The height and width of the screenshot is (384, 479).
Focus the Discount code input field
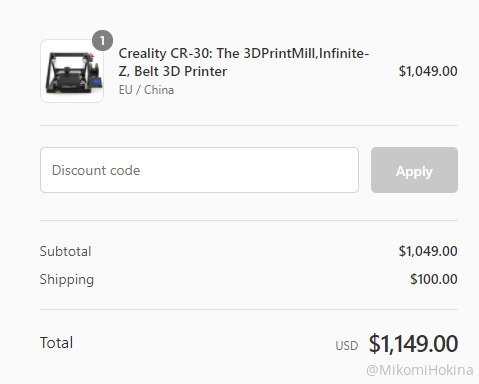click(x=199, y=170)
